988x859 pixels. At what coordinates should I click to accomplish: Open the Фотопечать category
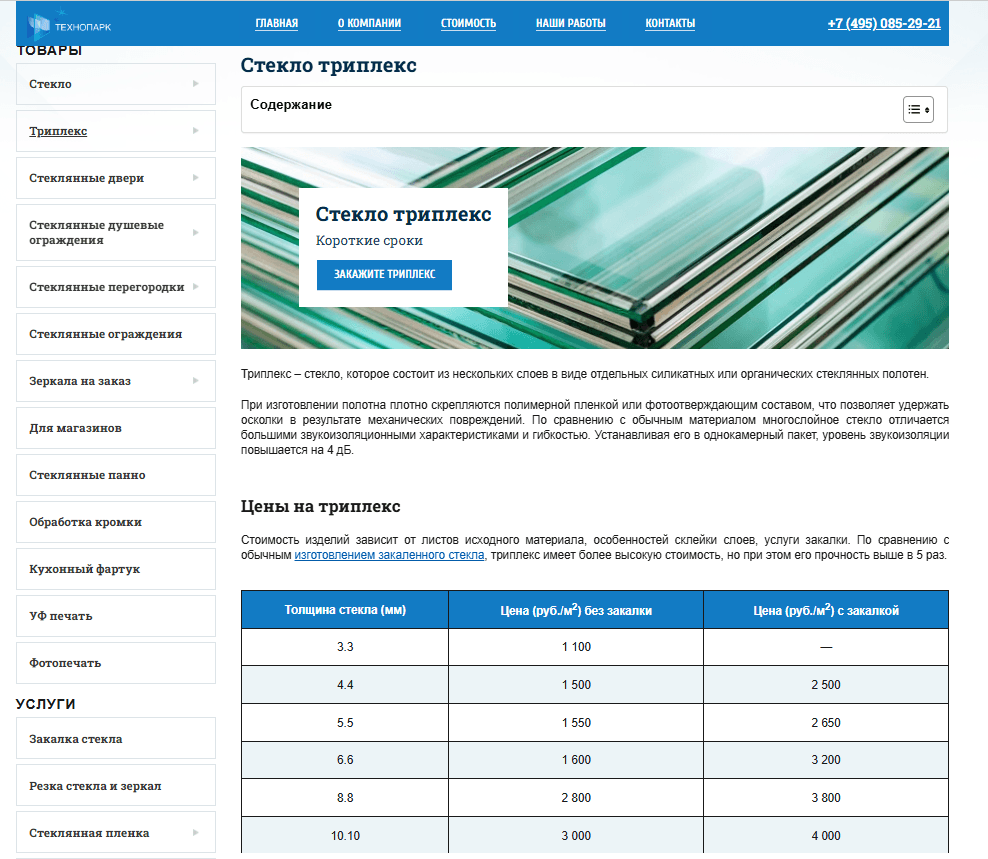116,663
